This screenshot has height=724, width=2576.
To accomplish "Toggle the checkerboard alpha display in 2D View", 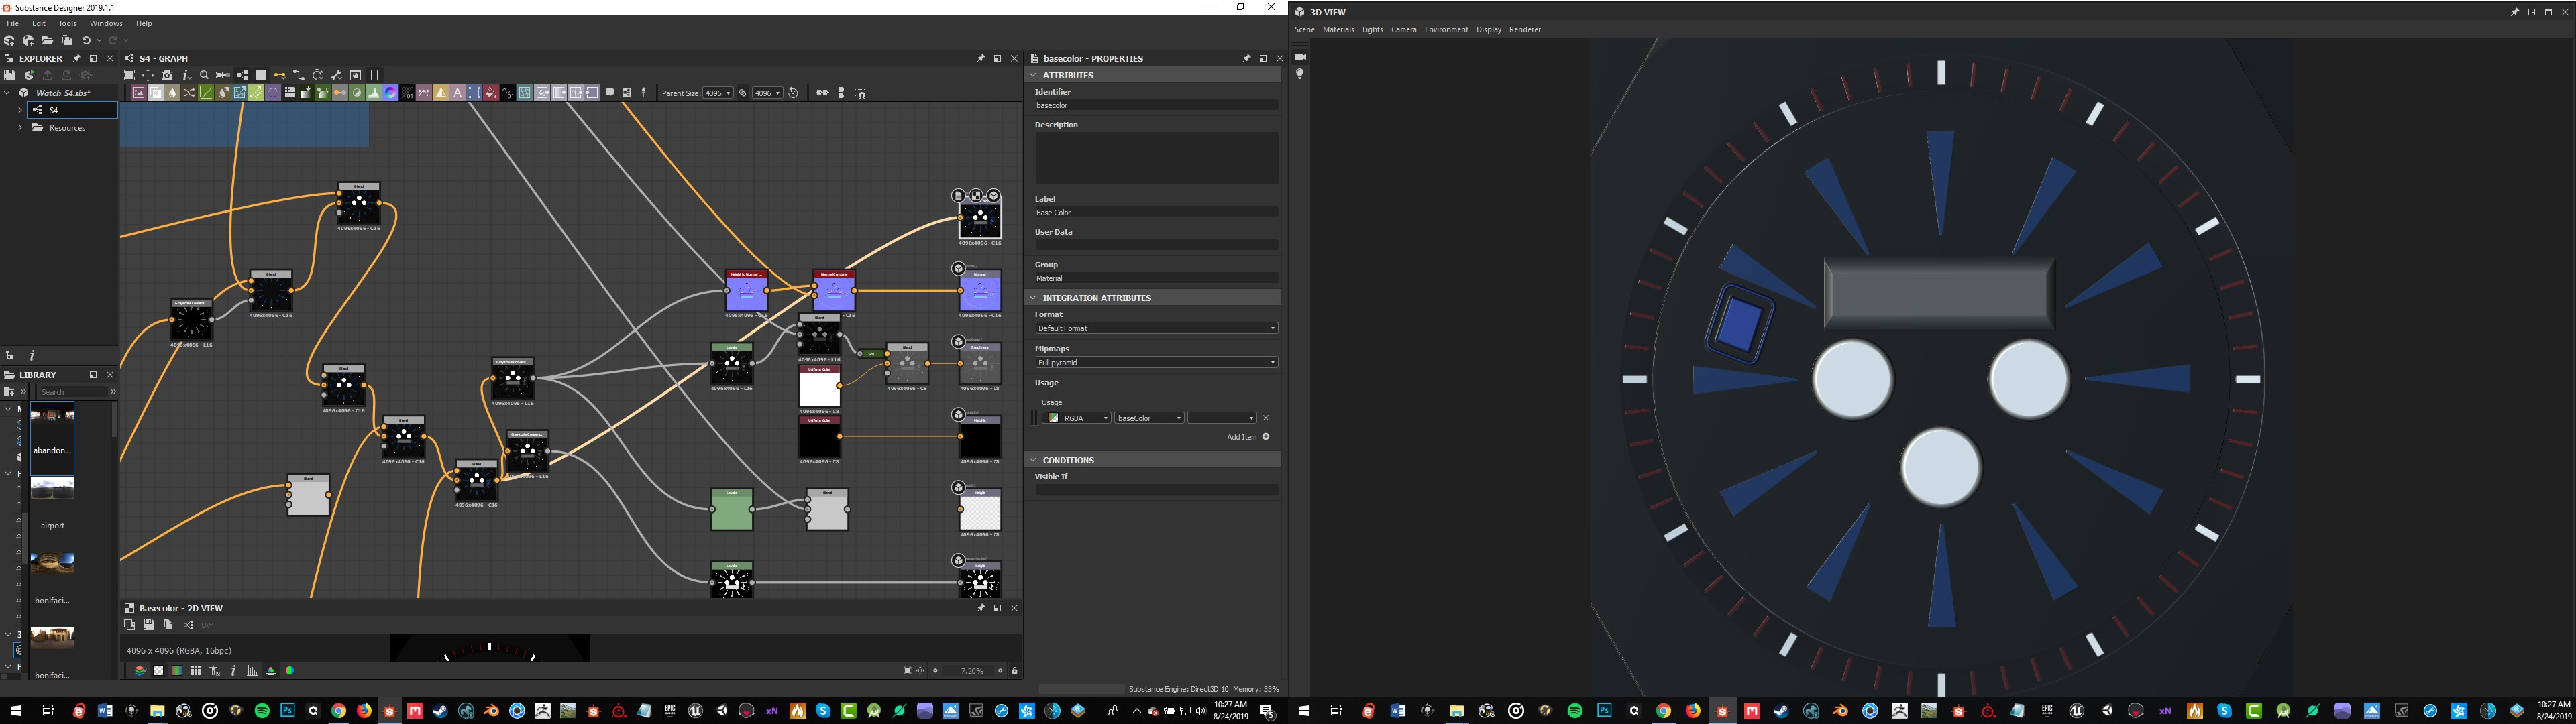I will (x=158, y=671).
